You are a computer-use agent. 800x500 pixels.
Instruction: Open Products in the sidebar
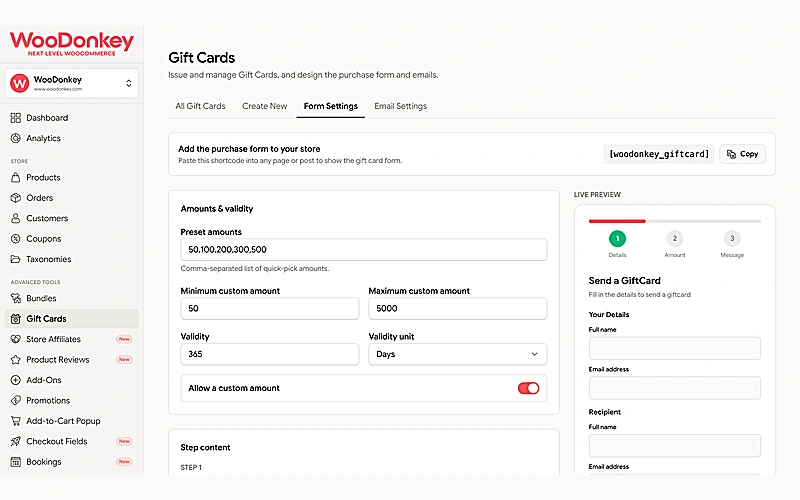pos(71,178)
